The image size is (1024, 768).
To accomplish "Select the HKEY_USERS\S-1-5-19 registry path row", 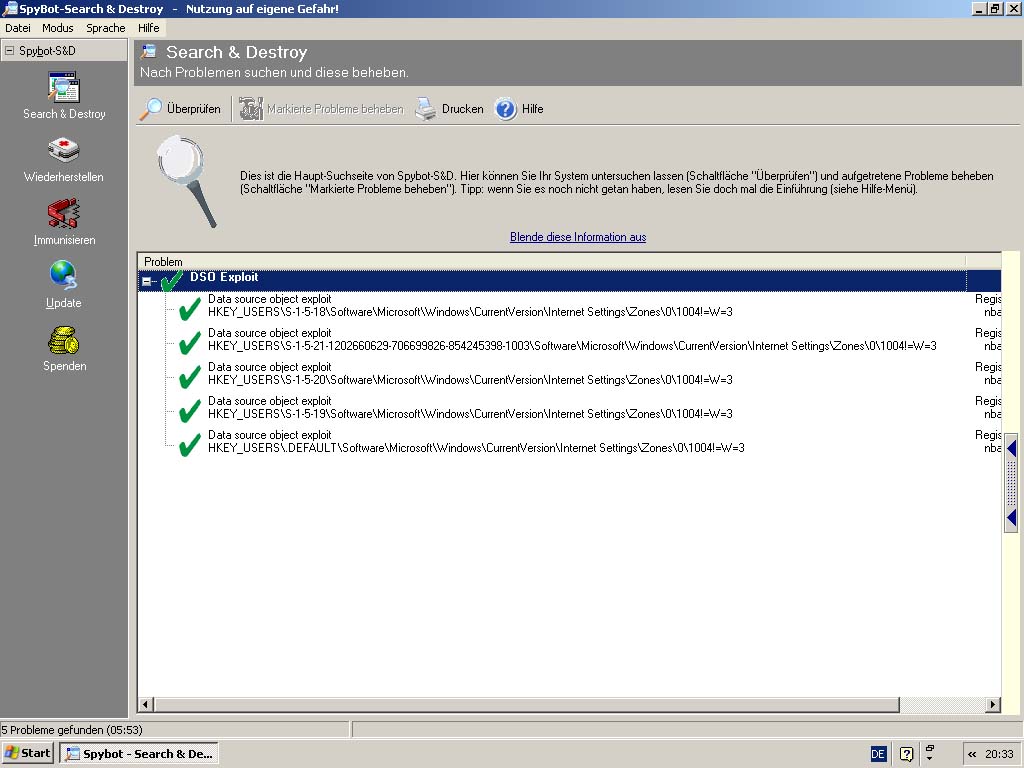I will 470,414.
